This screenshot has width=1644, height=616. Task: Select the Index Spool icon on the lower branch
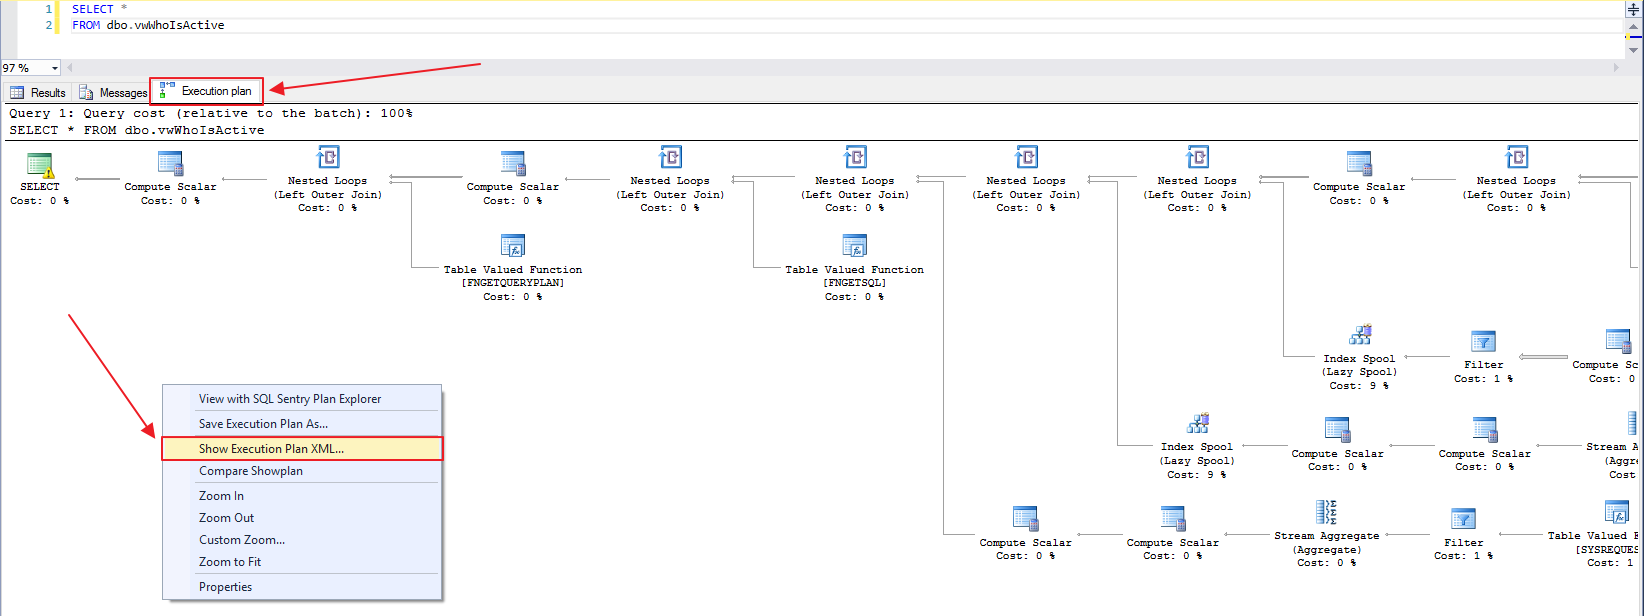[x=1198, y=424]
